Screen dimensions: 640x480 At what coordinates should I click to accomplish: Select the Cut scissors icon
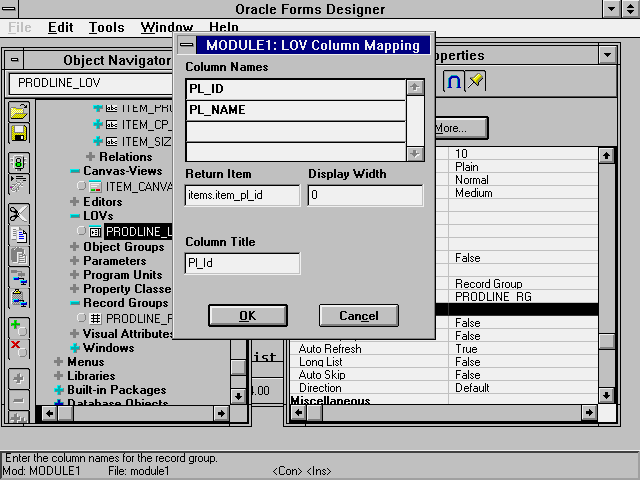tap(19, 213)
